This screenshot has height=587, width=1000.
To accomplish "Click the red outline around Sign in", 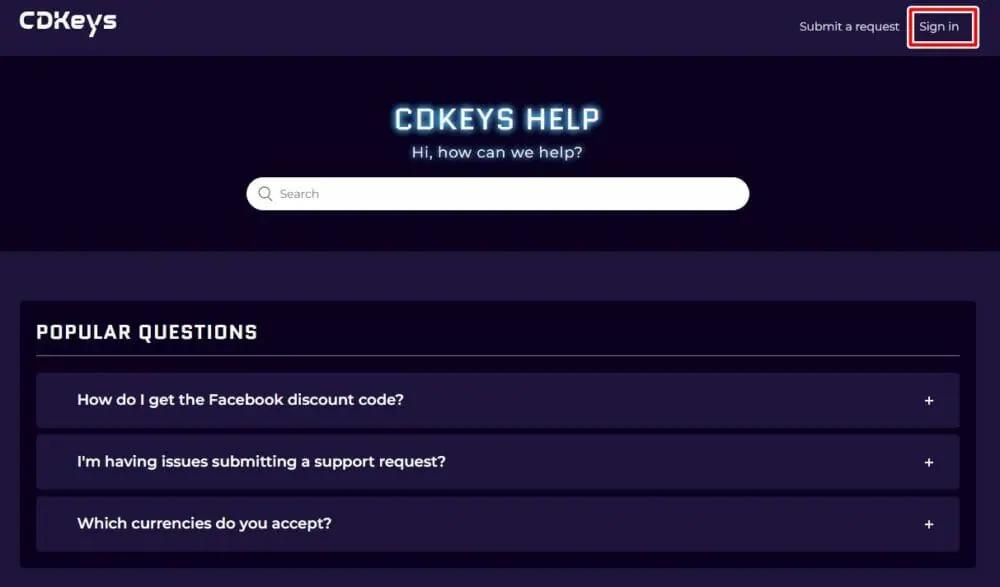I will pyautogui.click(x=942, y=8).
